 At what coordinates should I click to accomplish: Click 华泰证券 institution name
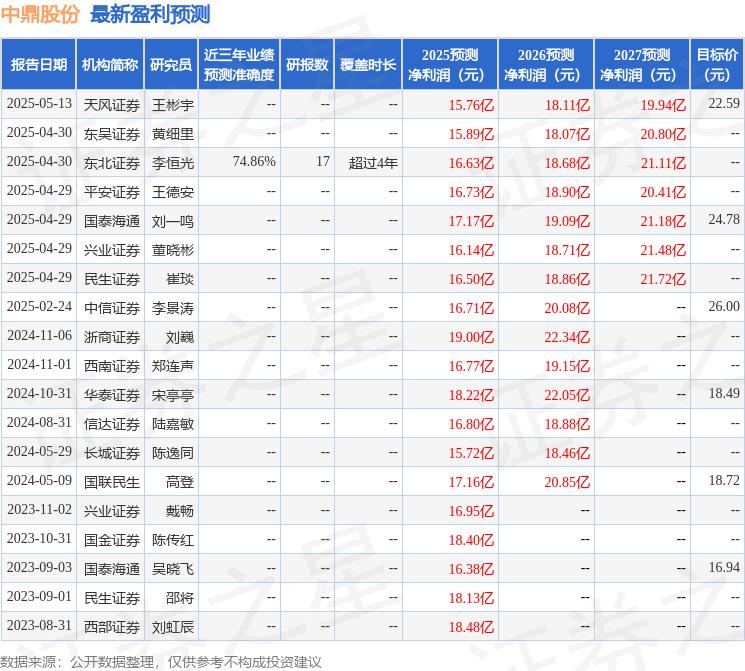coord(112,395)
